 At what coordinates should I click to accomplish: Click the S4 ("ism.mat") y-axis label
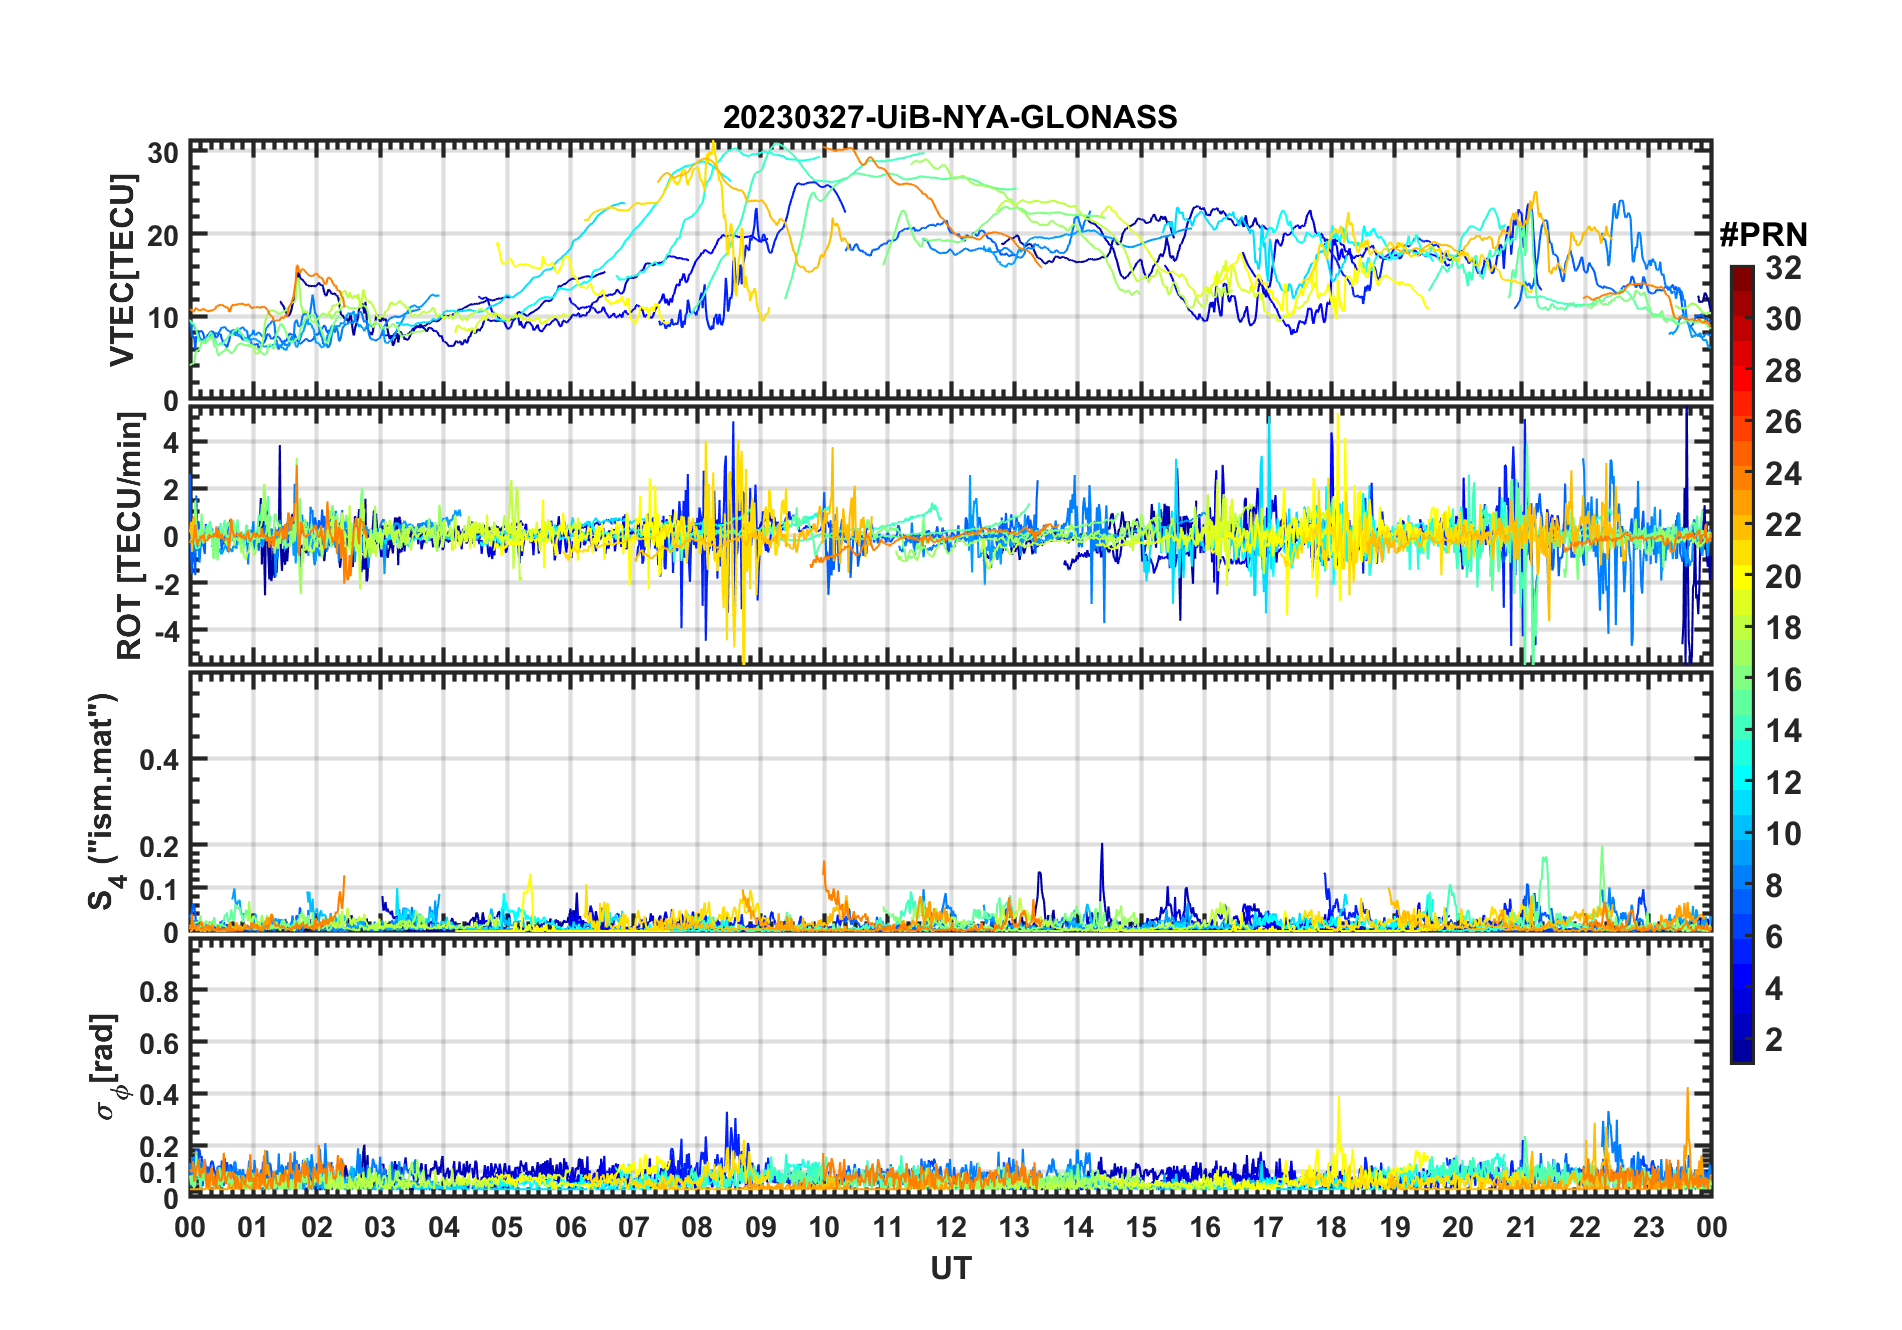coord(104,802)
